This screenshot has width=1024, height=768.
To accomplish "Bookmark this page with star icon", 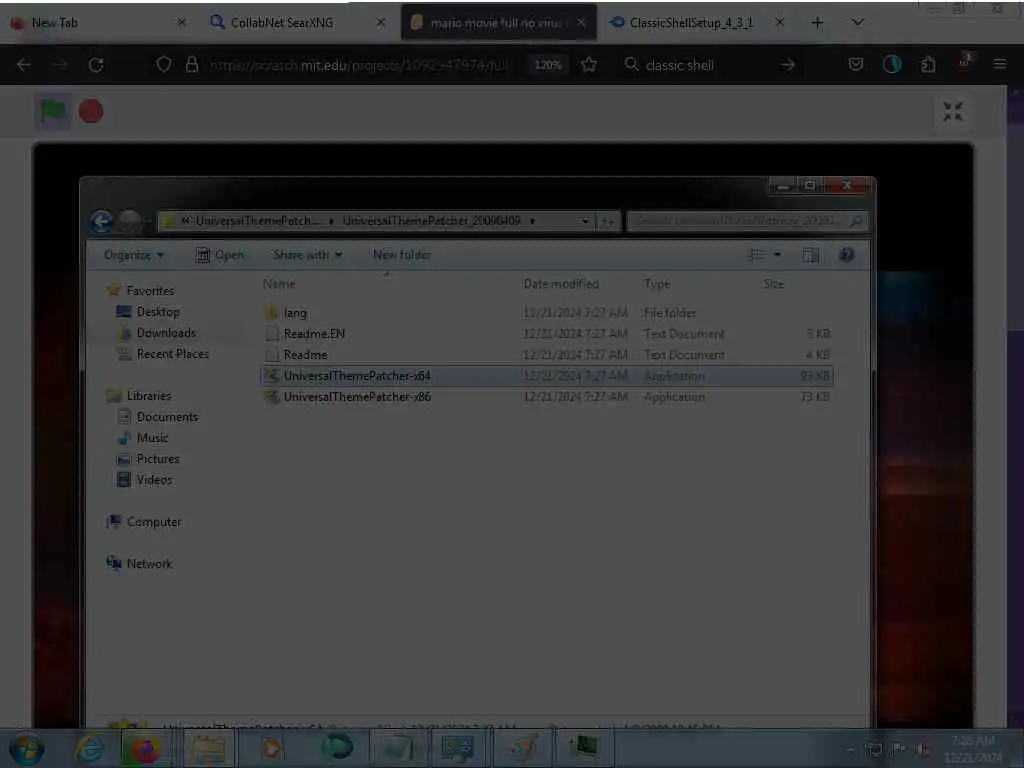I will pyautogui.click(x=589, y=64).
